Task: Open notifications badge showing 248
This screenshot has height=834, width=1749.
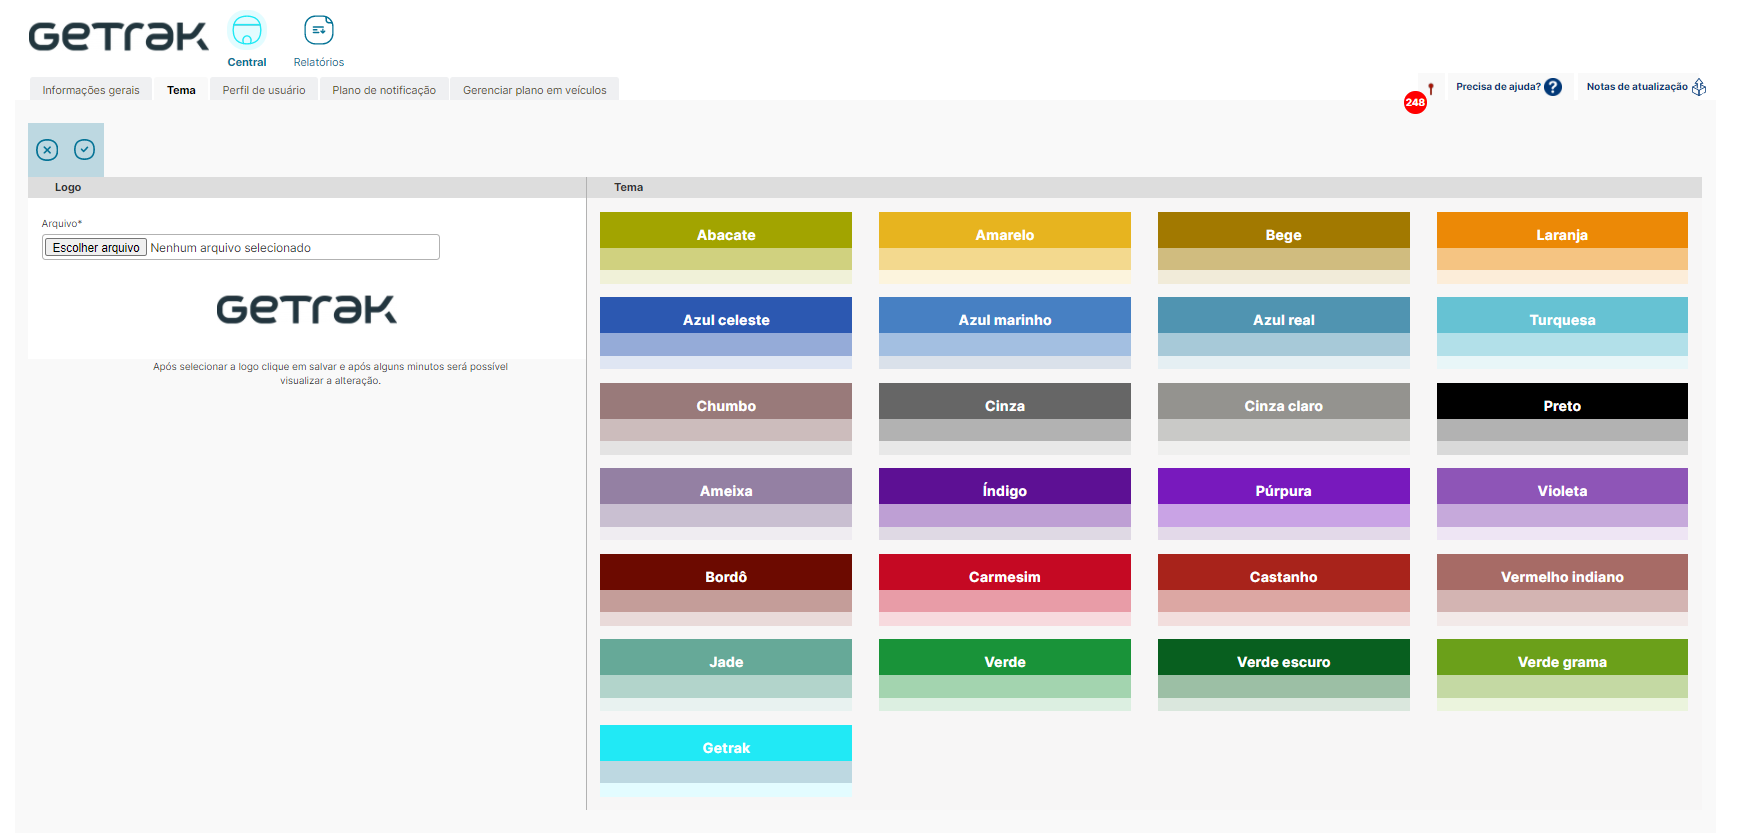Action: click(1415, 102)
